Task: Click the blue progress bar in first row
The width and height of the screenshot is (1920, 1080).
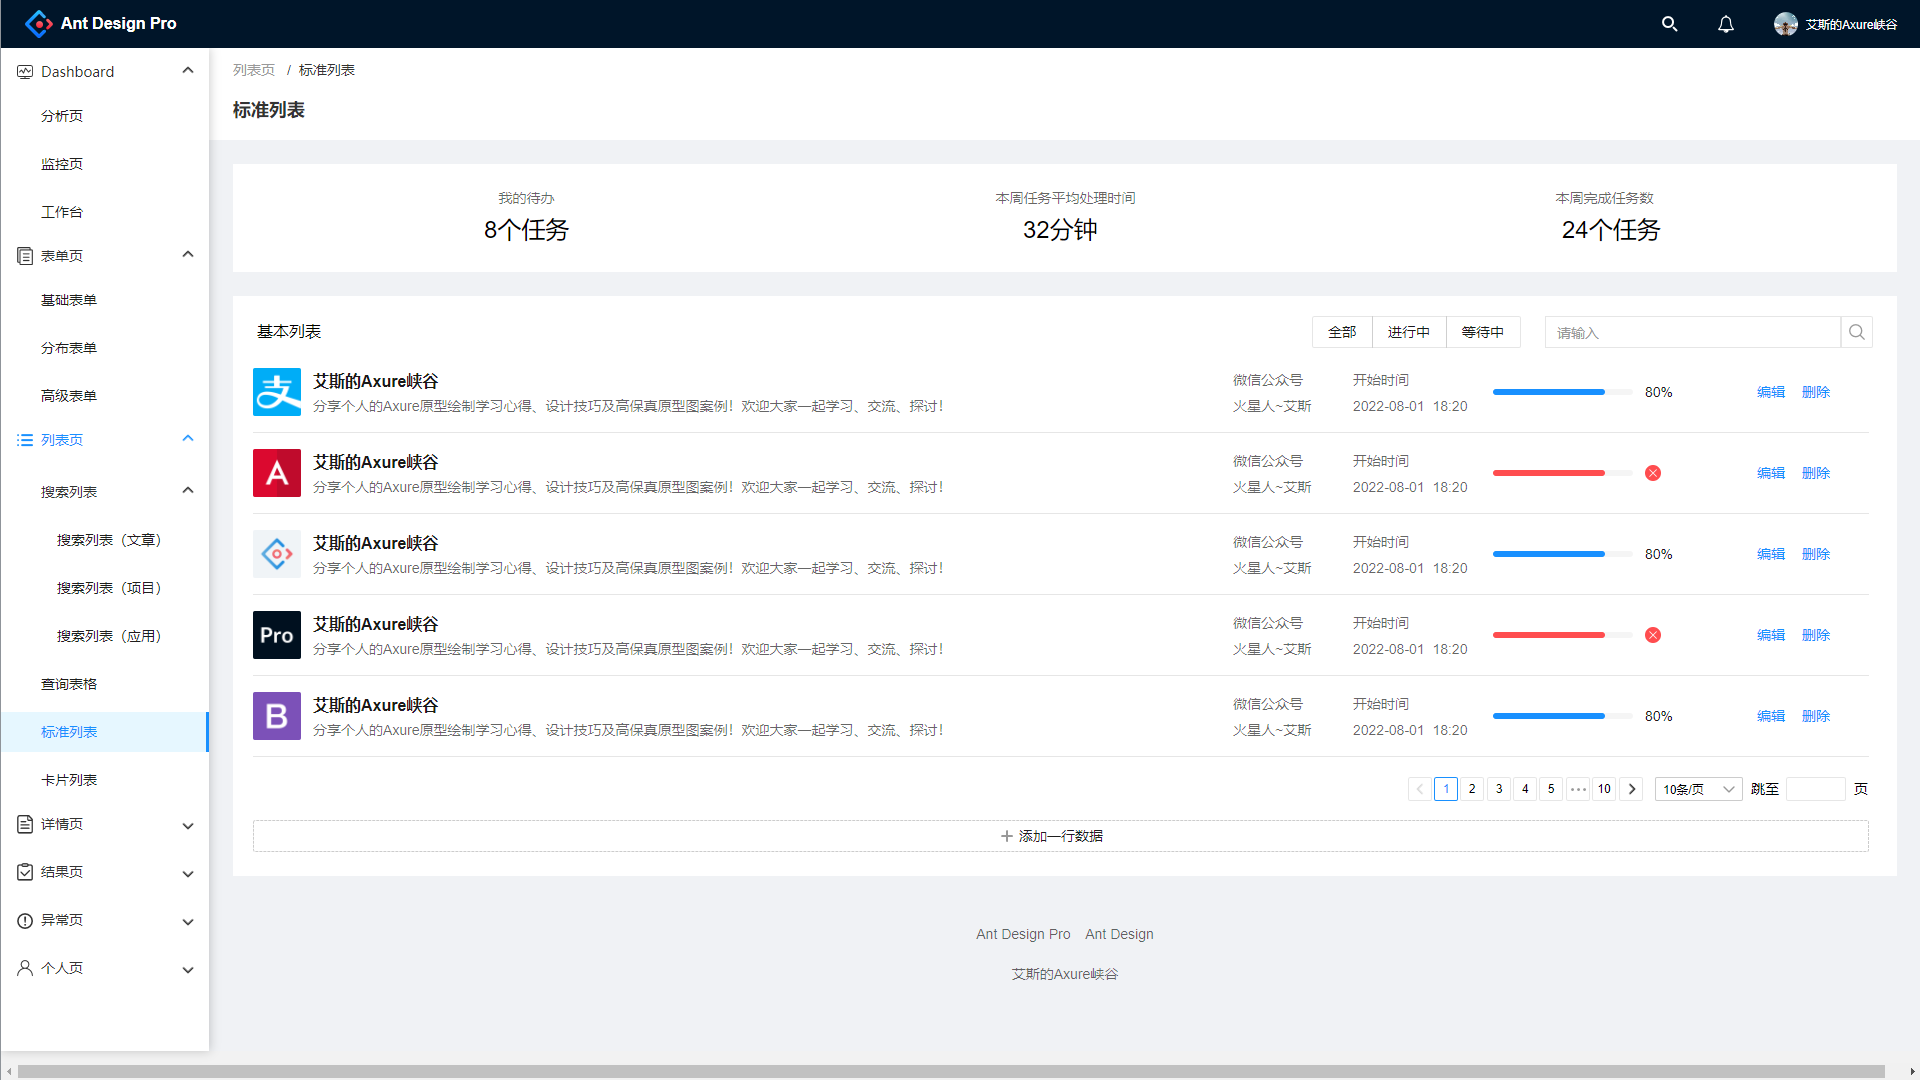Action: point(1562,392)
